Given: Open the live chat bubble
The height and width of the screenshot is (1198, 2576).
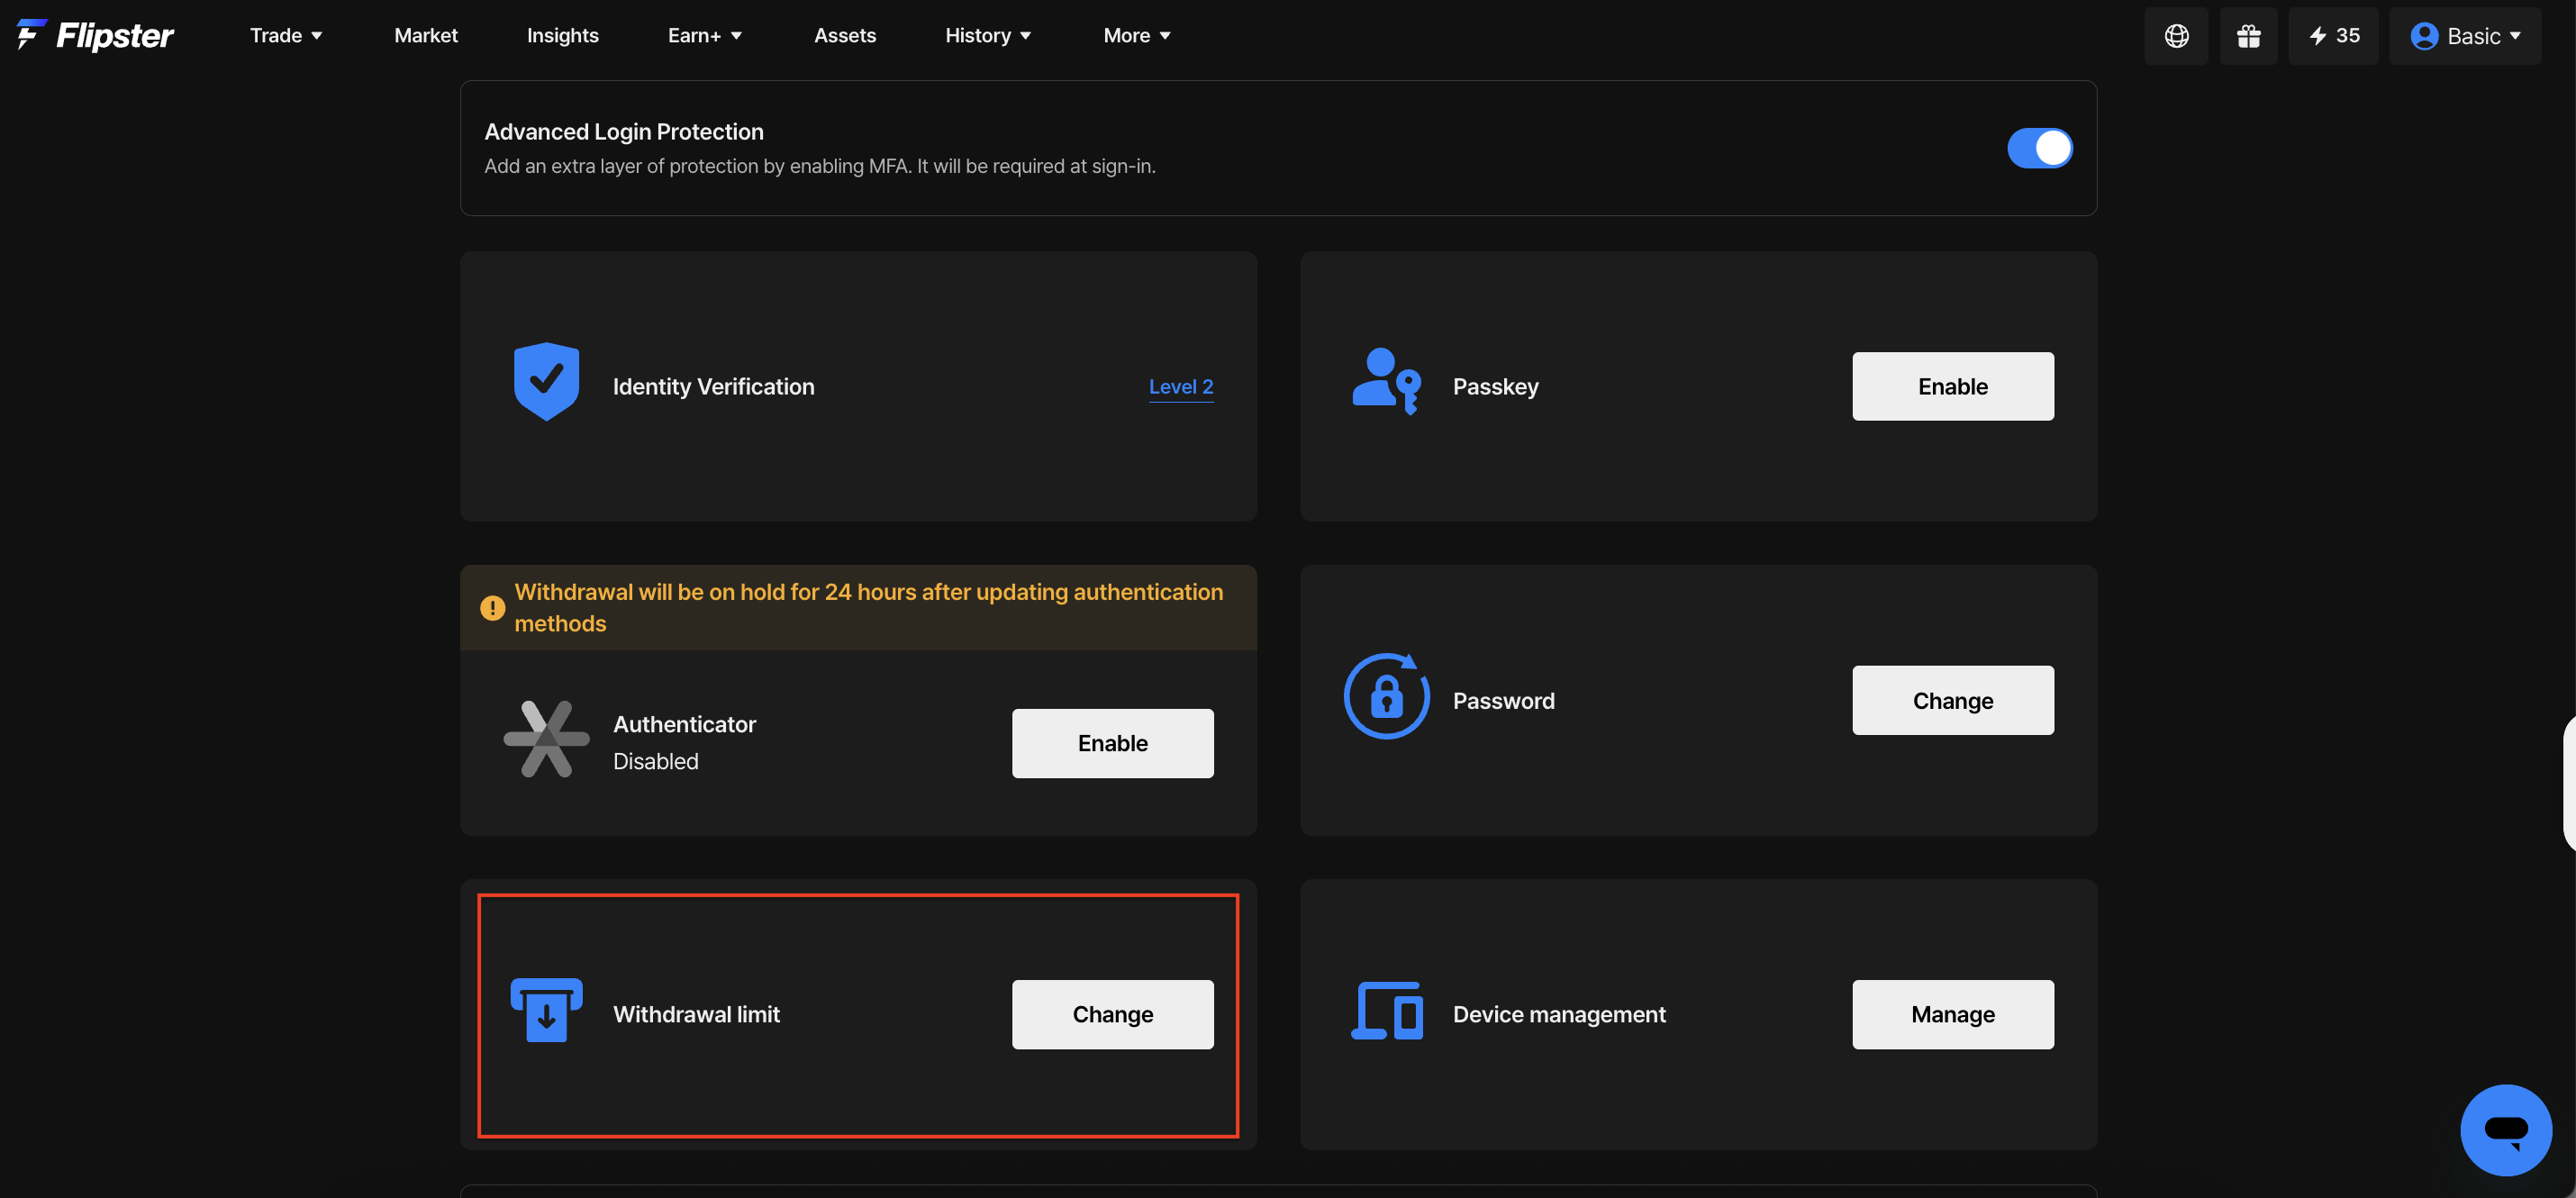Looking at the screenshot, I should click(2505, 1129).
